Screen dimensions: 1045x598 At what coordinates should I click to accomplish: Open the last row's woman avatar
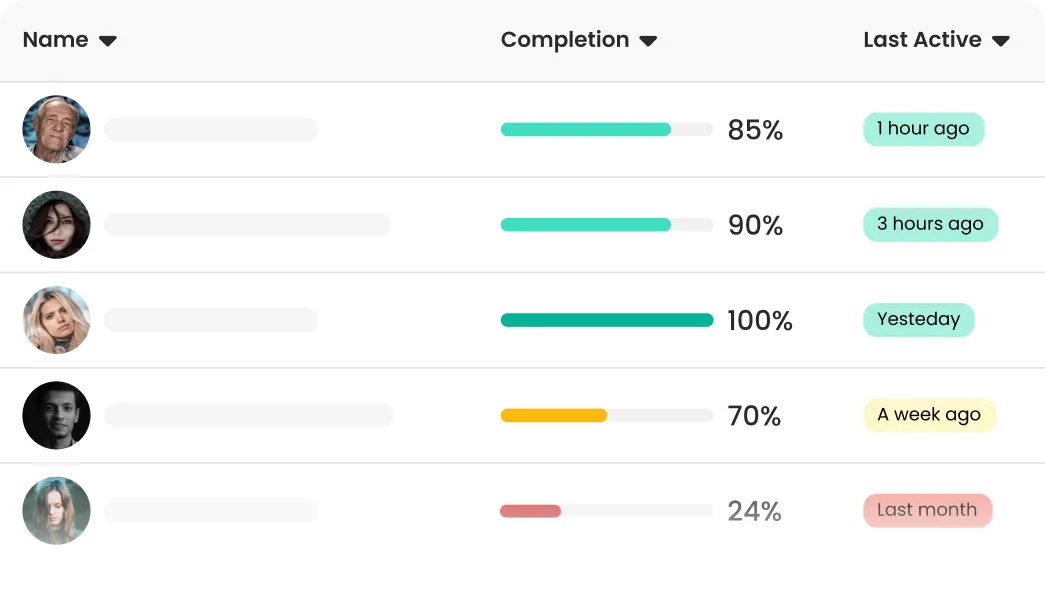click(57, 510)
